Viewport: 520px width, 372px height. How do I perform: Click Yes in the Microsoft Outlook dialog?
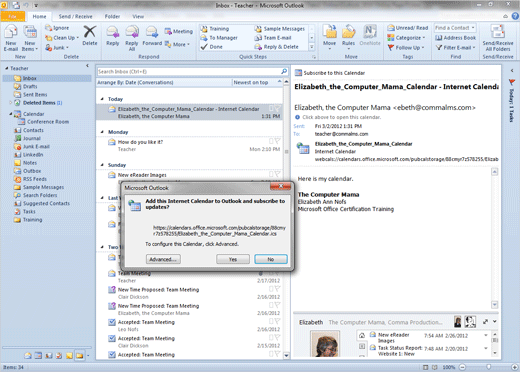233,259
